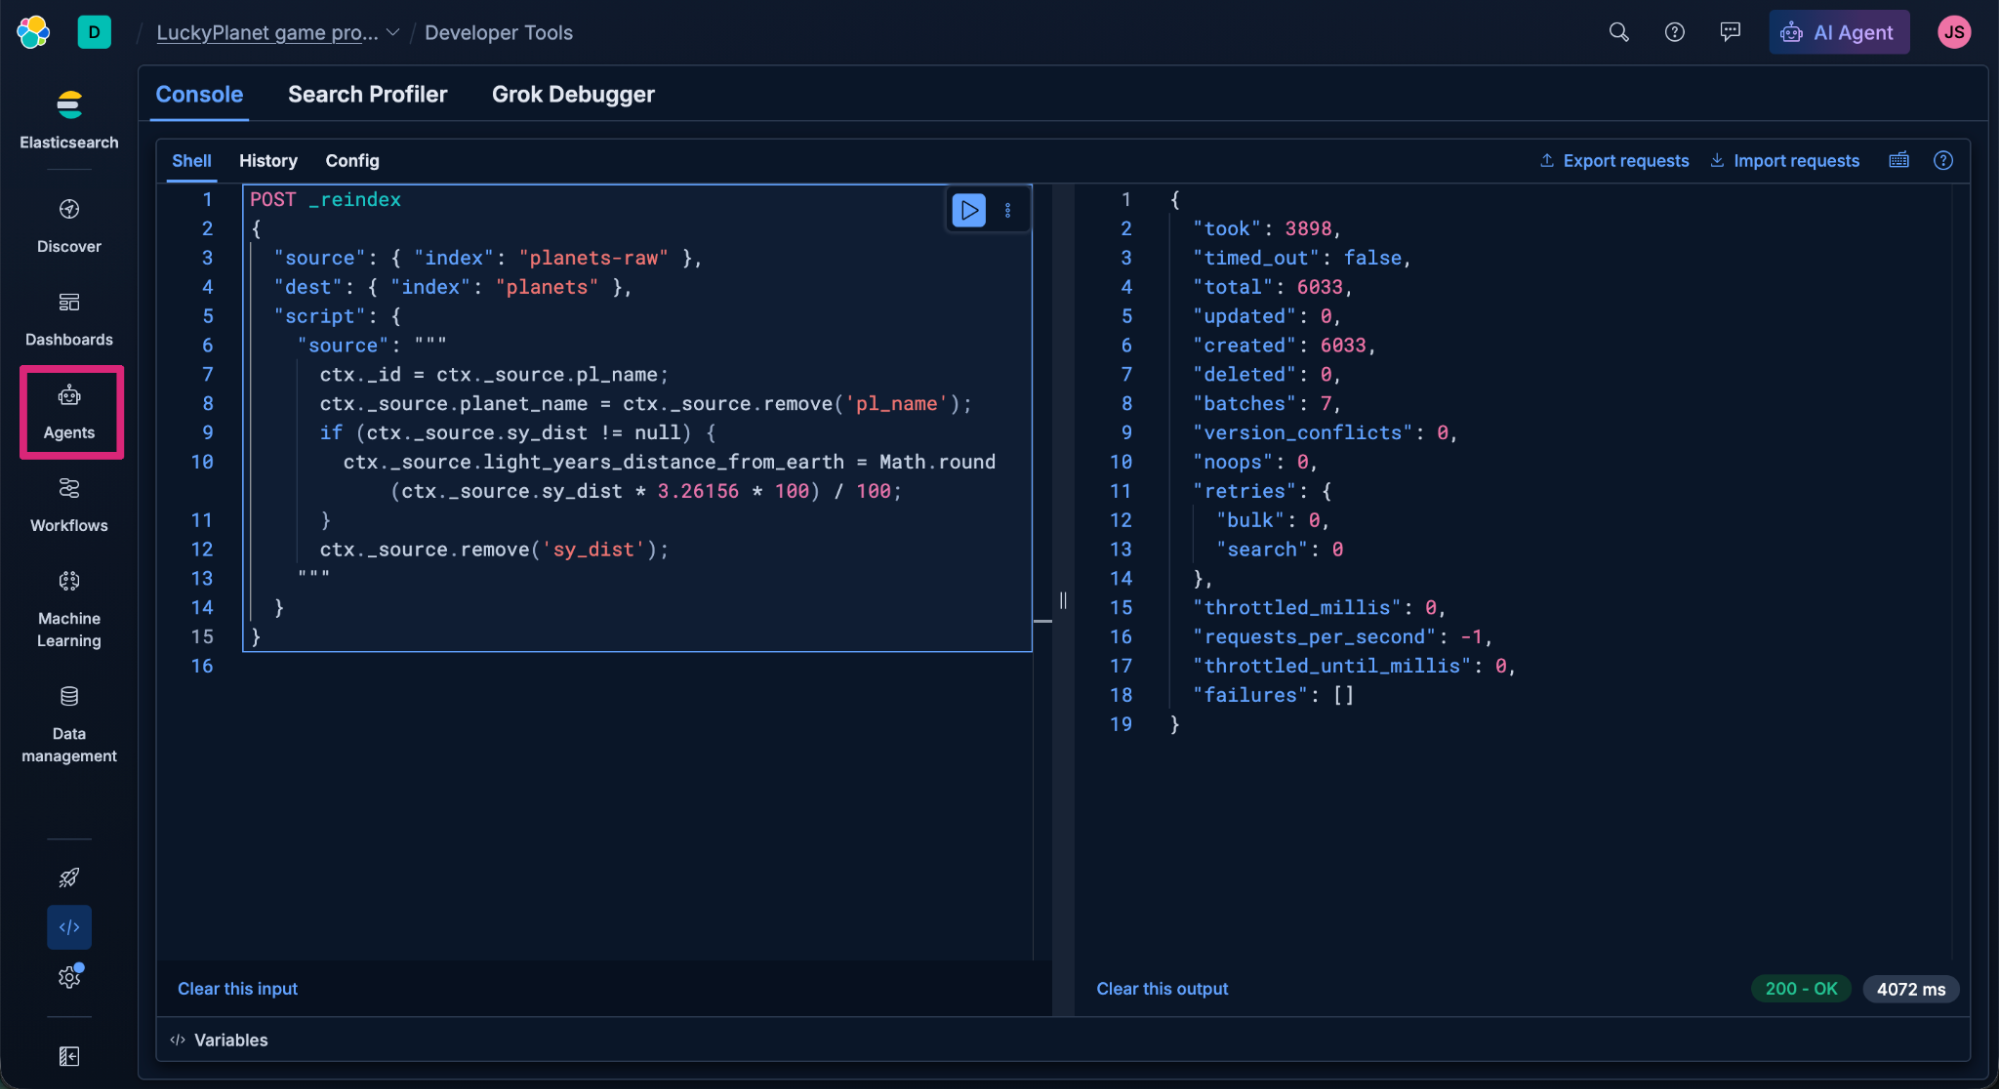The image size is (1999, 1090).
Task: Click the ctx._source.remove('sy_dist') line
Action: [494, 549]
